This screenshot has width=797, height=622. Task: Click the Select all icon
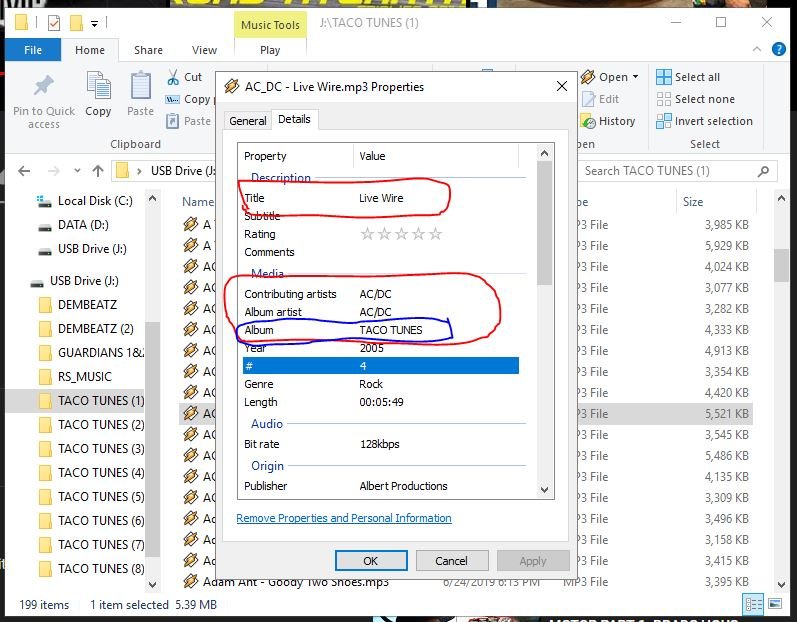pos(663,77)
